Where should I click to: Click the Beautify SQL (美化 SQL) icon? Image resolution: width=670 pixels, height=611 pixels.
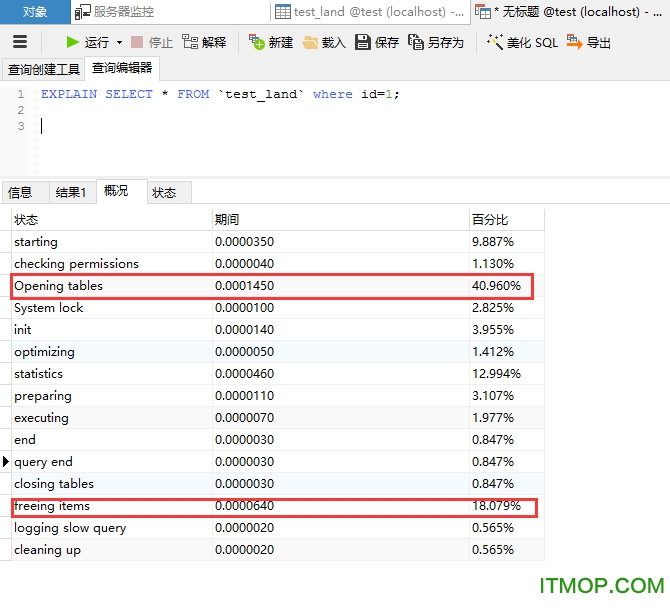(x=495, y=42)
